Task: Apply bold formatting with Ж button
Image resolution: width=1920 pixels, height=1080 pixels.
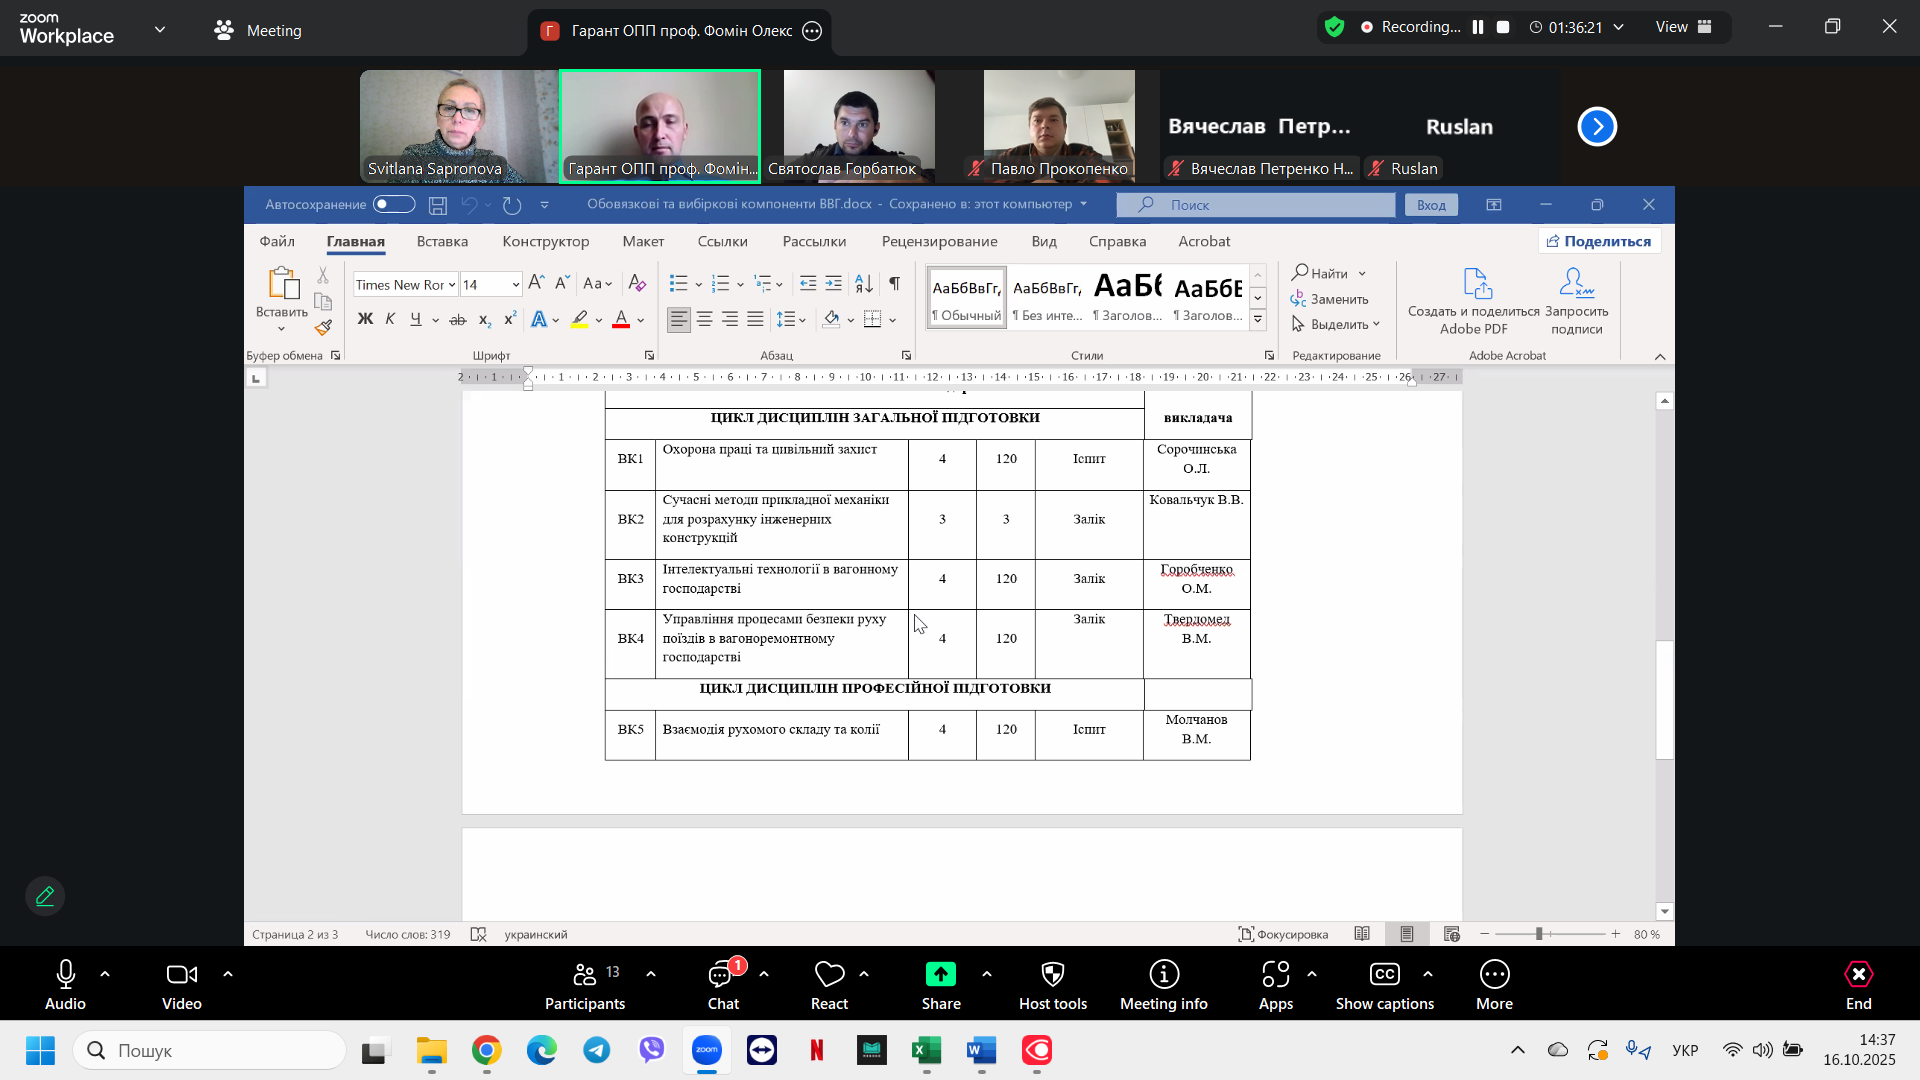Action: click(x=365, y=319)
